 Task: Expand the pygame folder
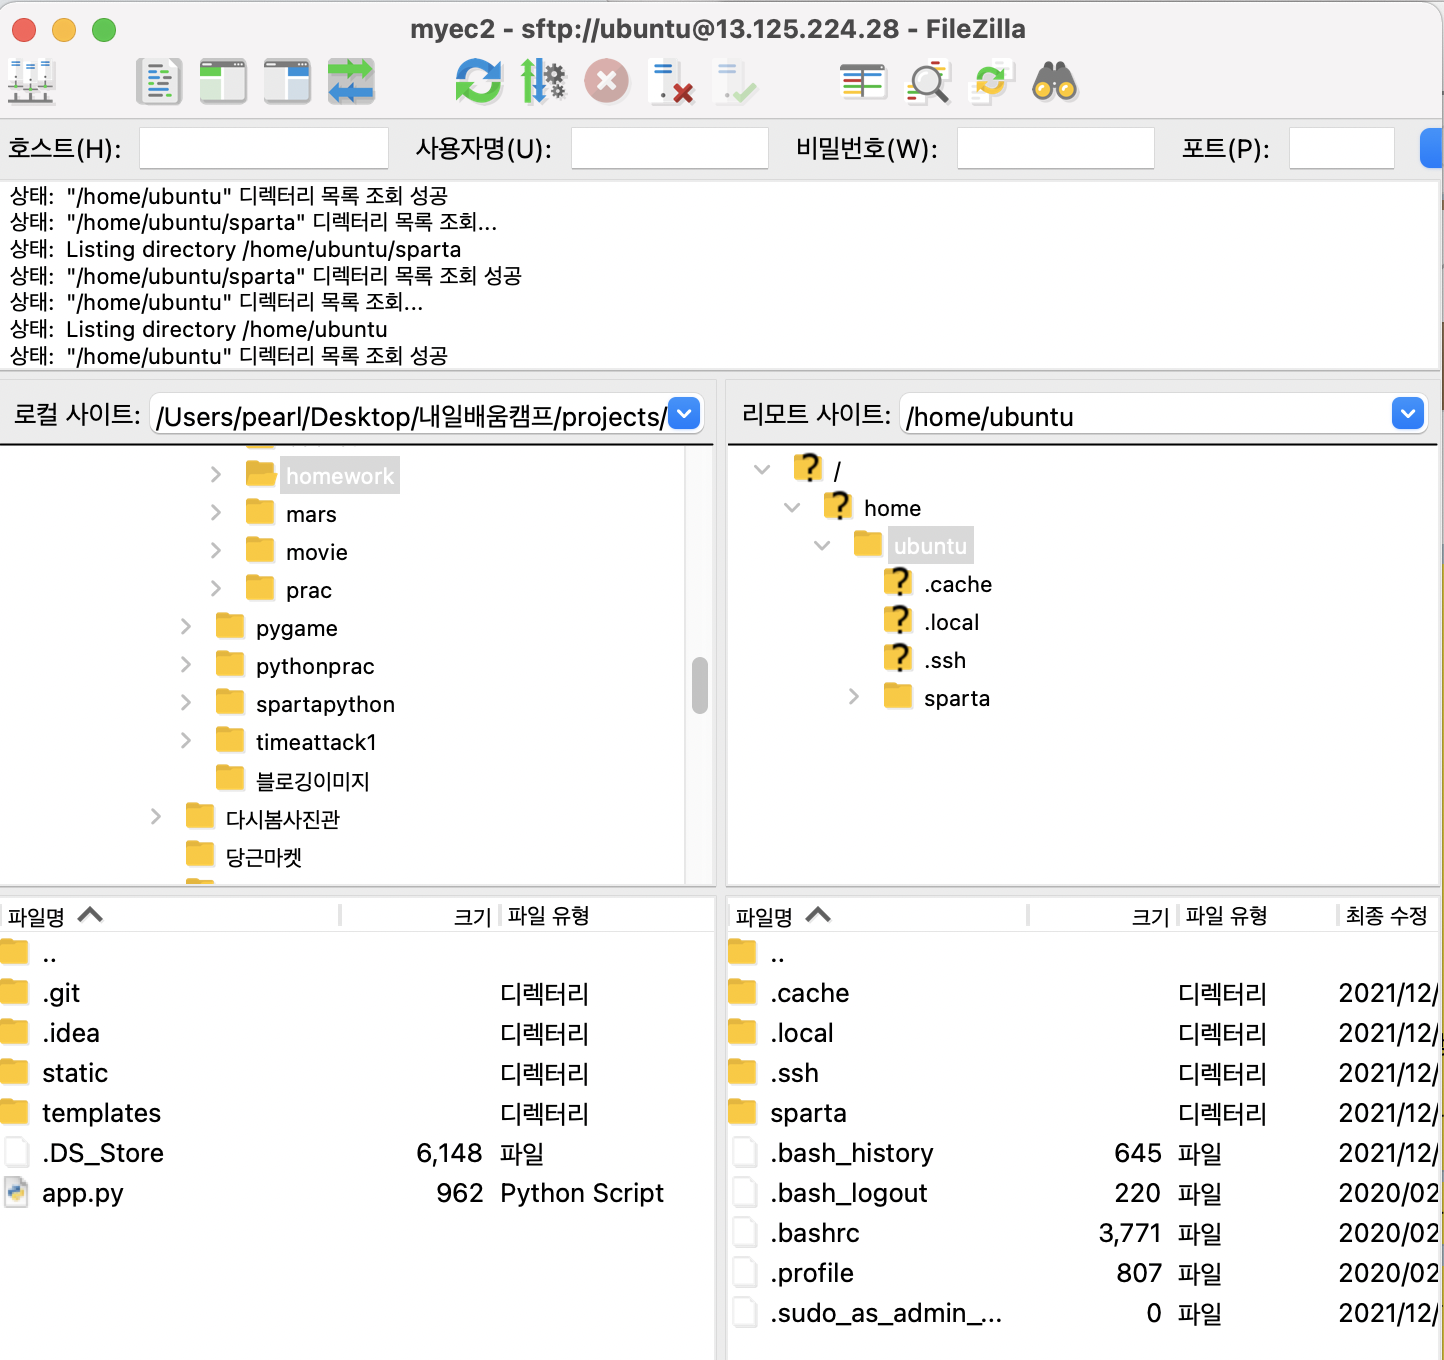click(x=185, y=626)
